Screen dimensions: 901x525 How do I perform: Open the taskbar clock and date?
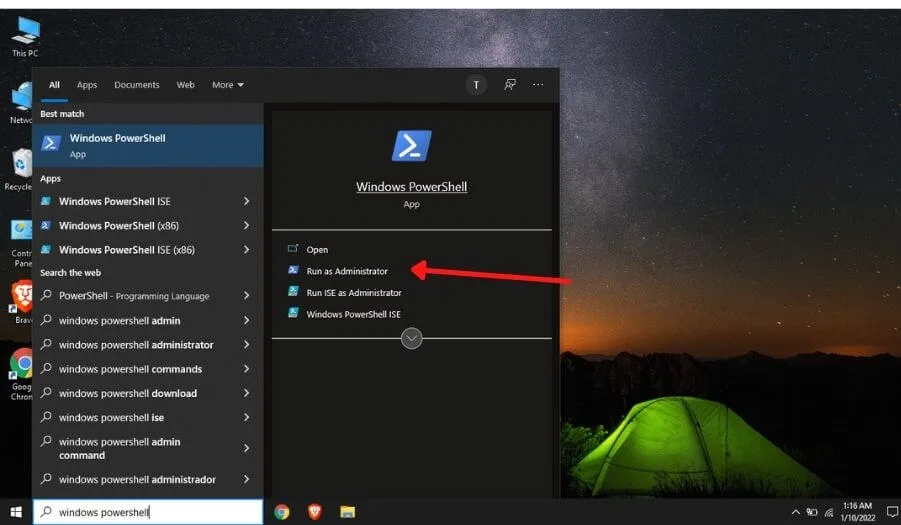858,512
